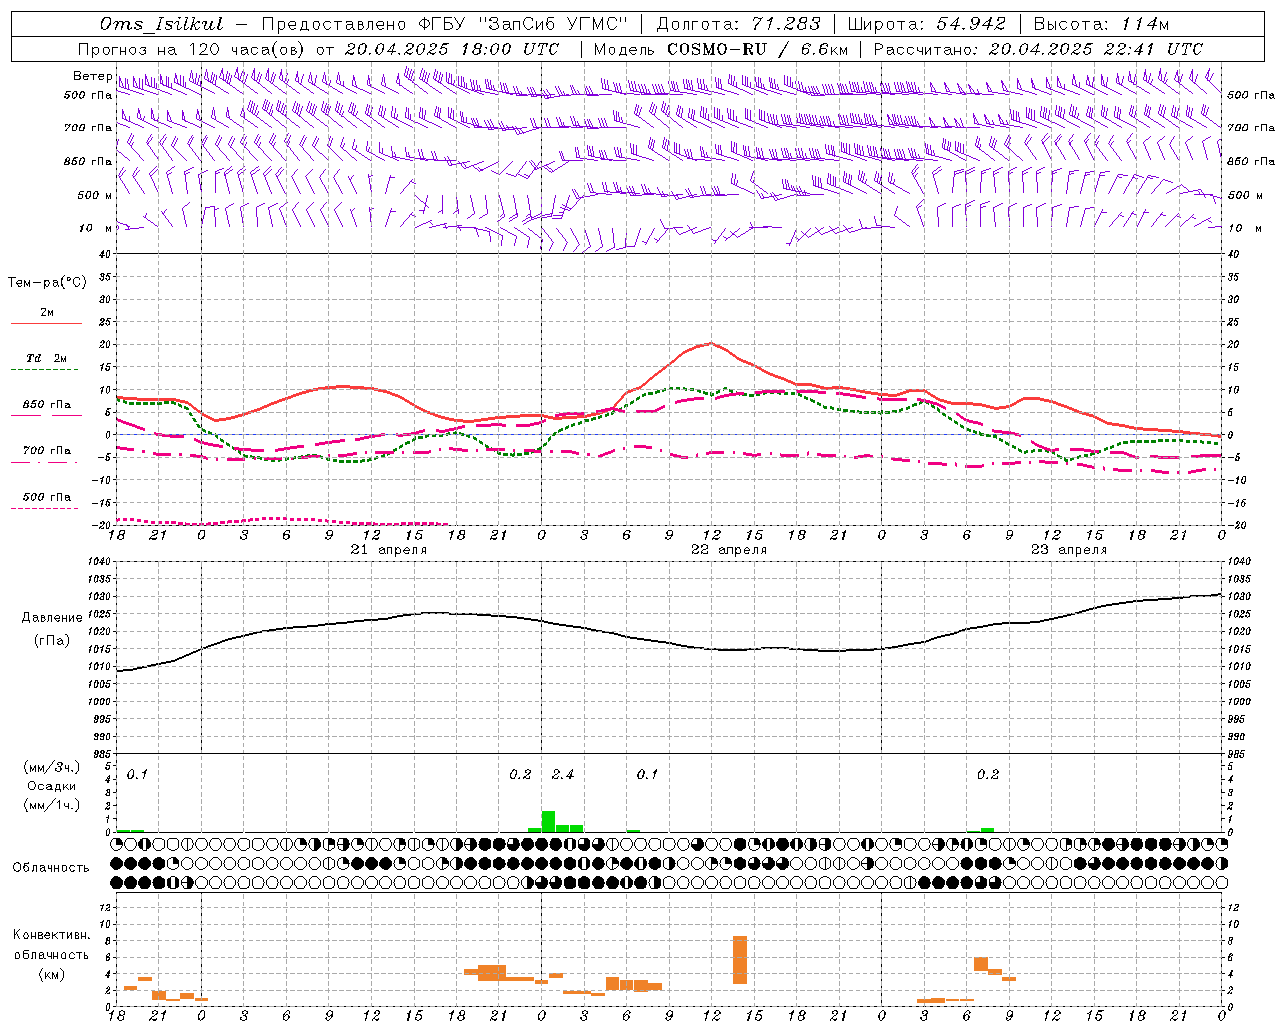The image size is (1280, 1024).
Task: Click the "Конвективн." convective panel label
Action: tap(52, 935)
